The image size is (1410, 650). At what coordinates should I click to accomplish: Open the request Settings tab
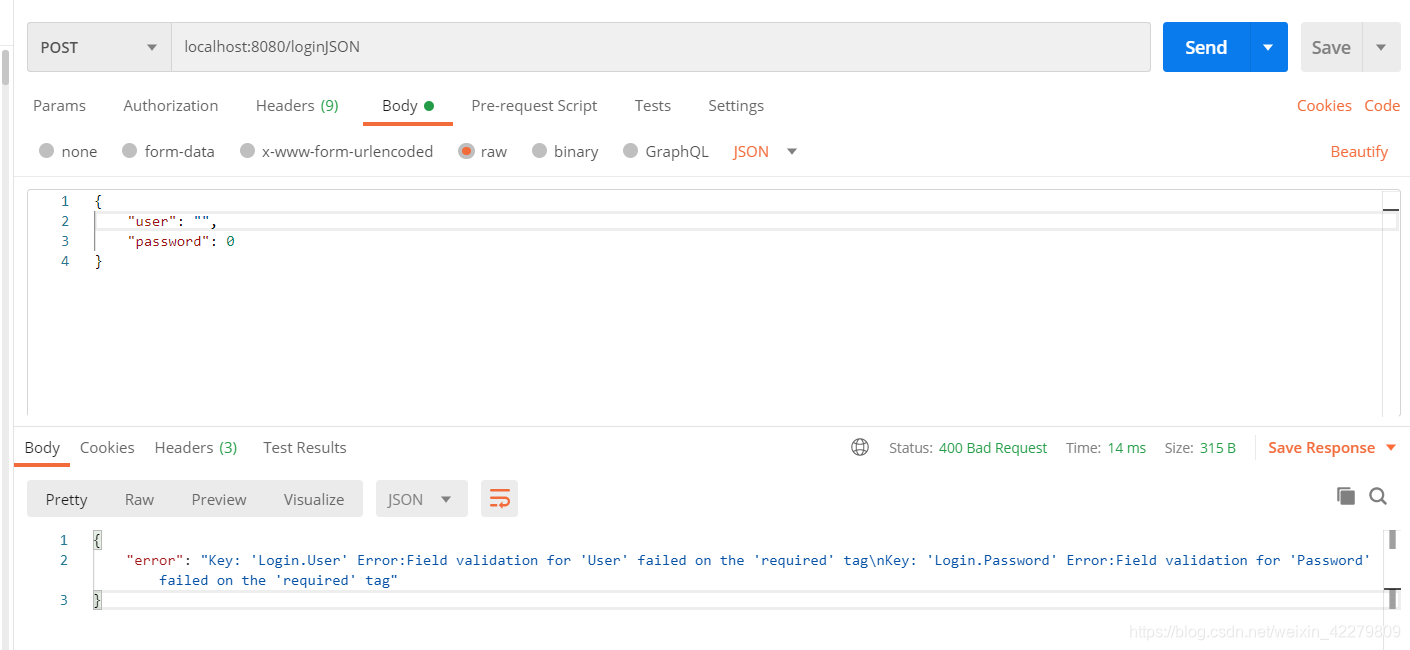click(736, 105)
